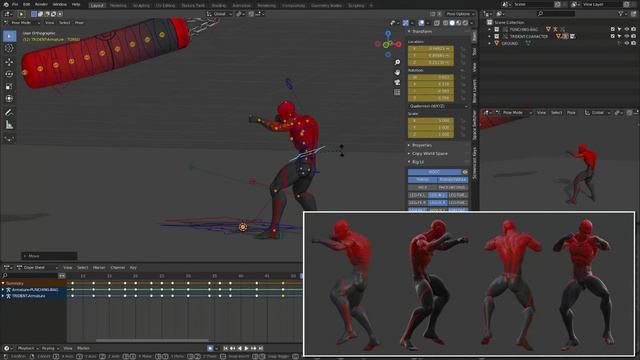Open the Window menu
The image size is (640, 360).
pyautogui.click(x=60, y=4)
